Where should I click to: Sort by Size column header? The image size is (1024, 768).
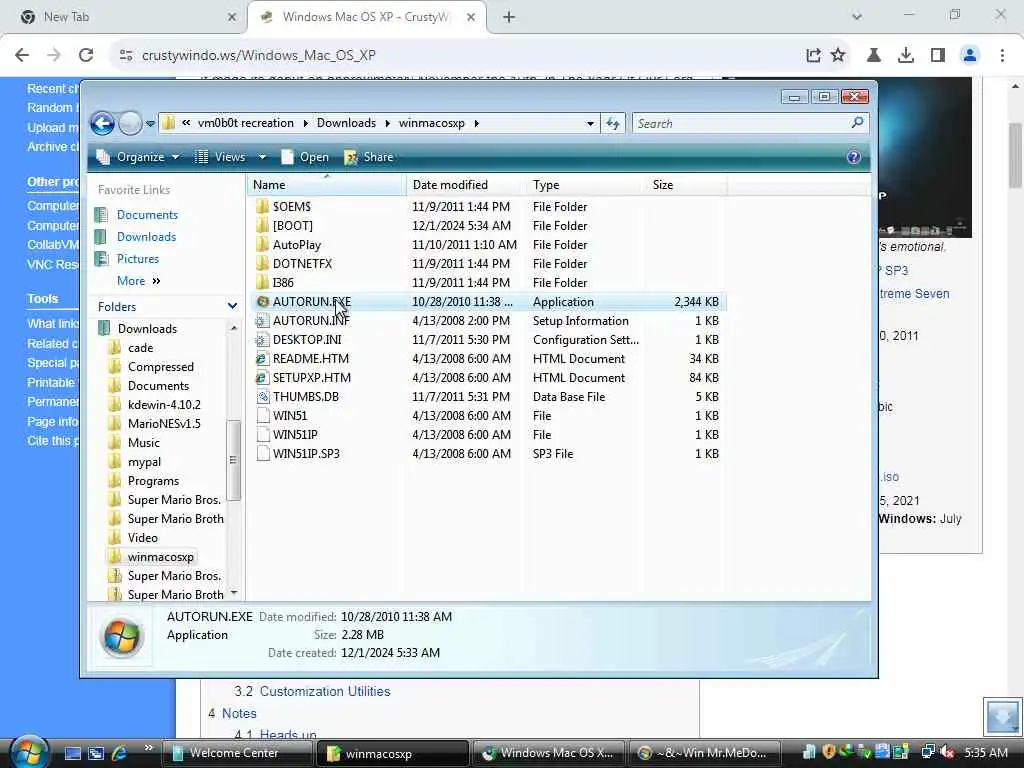(x=686, y=185)
